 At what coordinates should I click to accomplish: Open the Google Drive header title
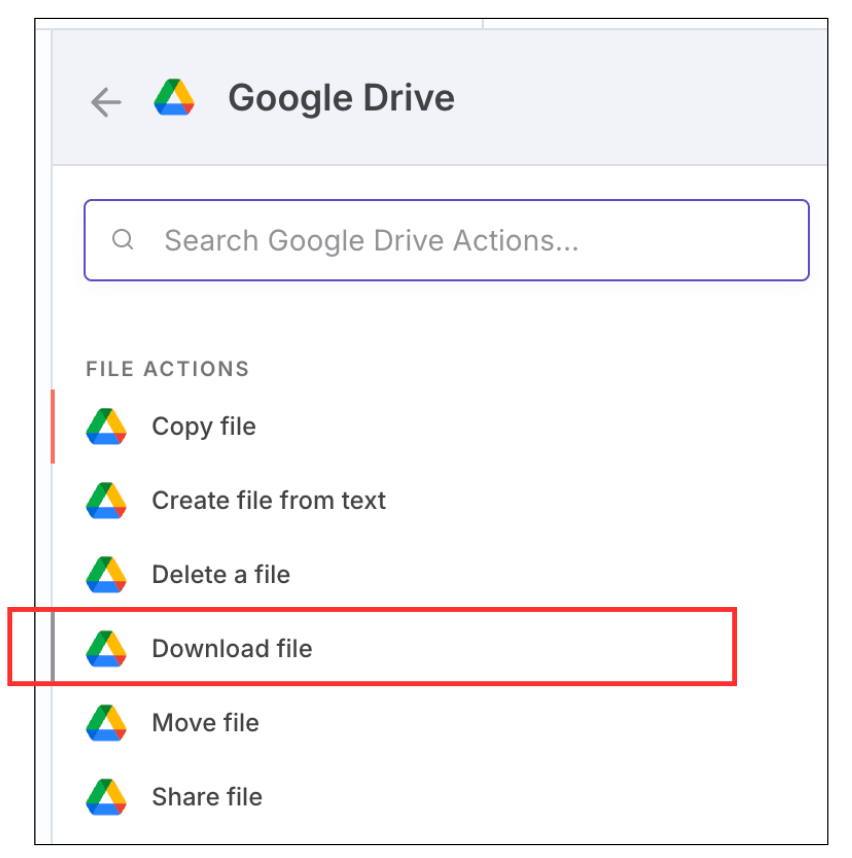[x=341, y=97]
